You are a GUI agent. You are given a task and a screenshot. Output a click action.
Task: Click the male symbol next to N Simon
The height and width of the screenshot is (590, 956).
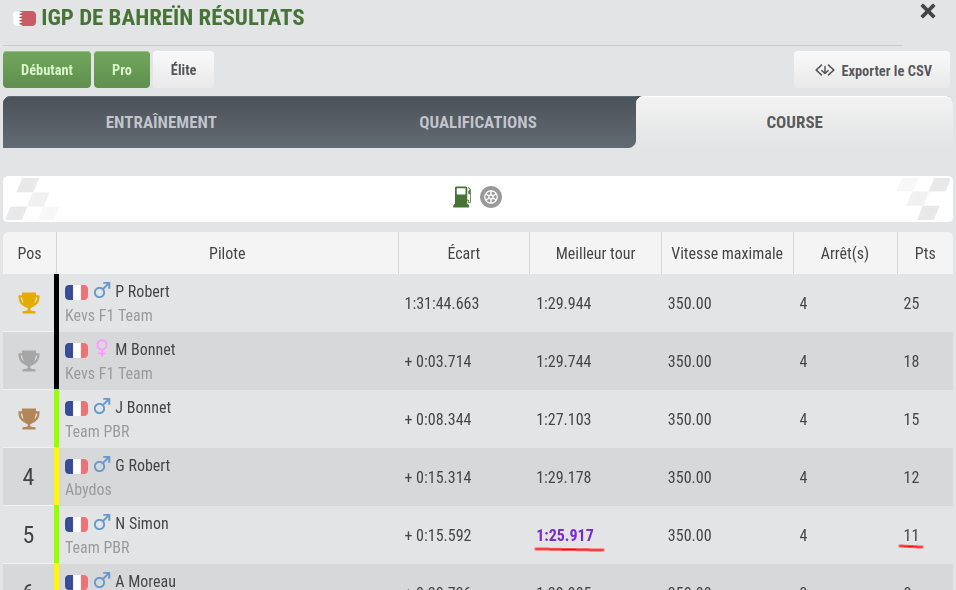pyautogui.click(x=102, y=522)
